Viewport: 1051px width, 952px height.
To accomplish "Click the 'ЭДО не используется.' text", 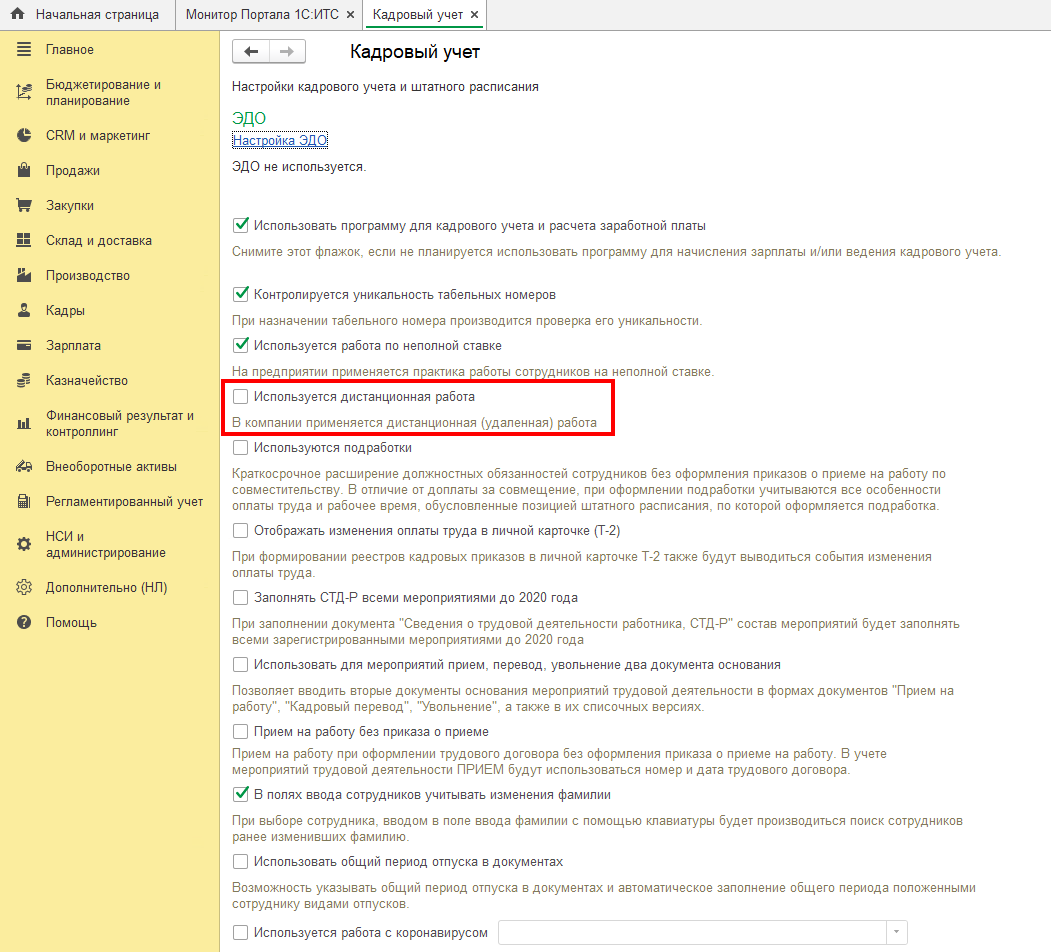I will [x=299, y=166].
